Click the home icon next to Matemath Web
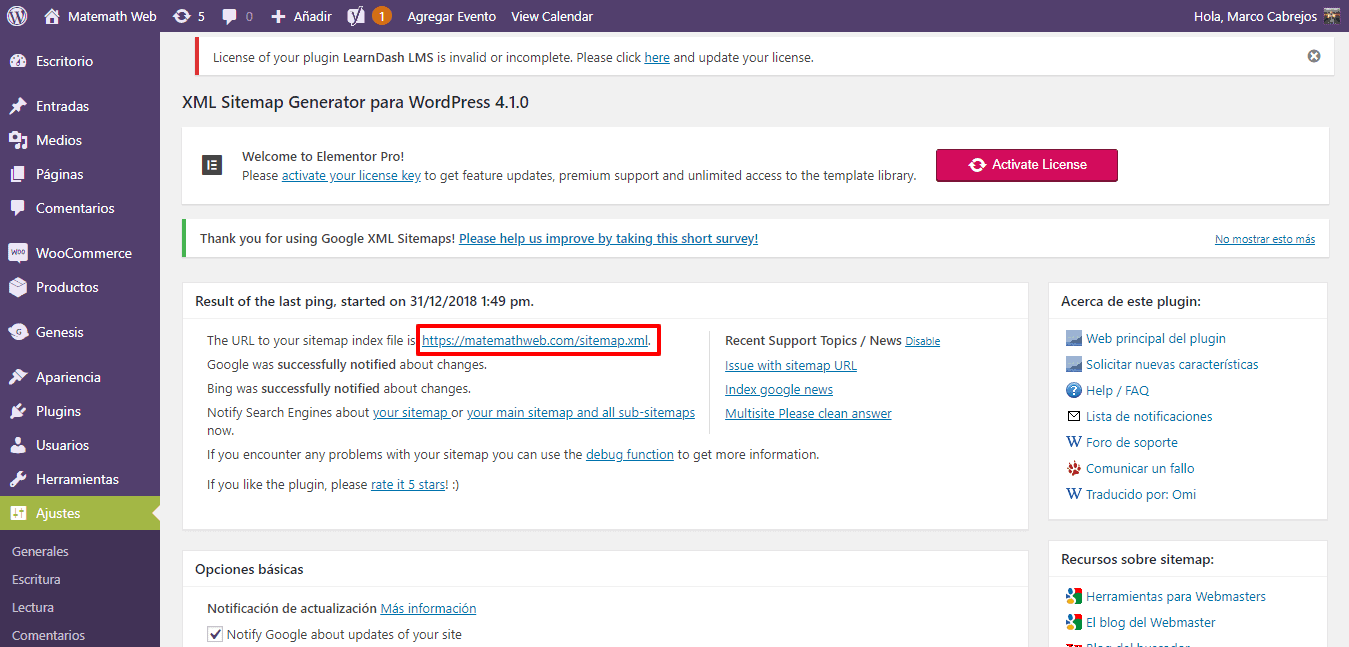The width and height of the screenshot is (1349, 647). [51, 16]
